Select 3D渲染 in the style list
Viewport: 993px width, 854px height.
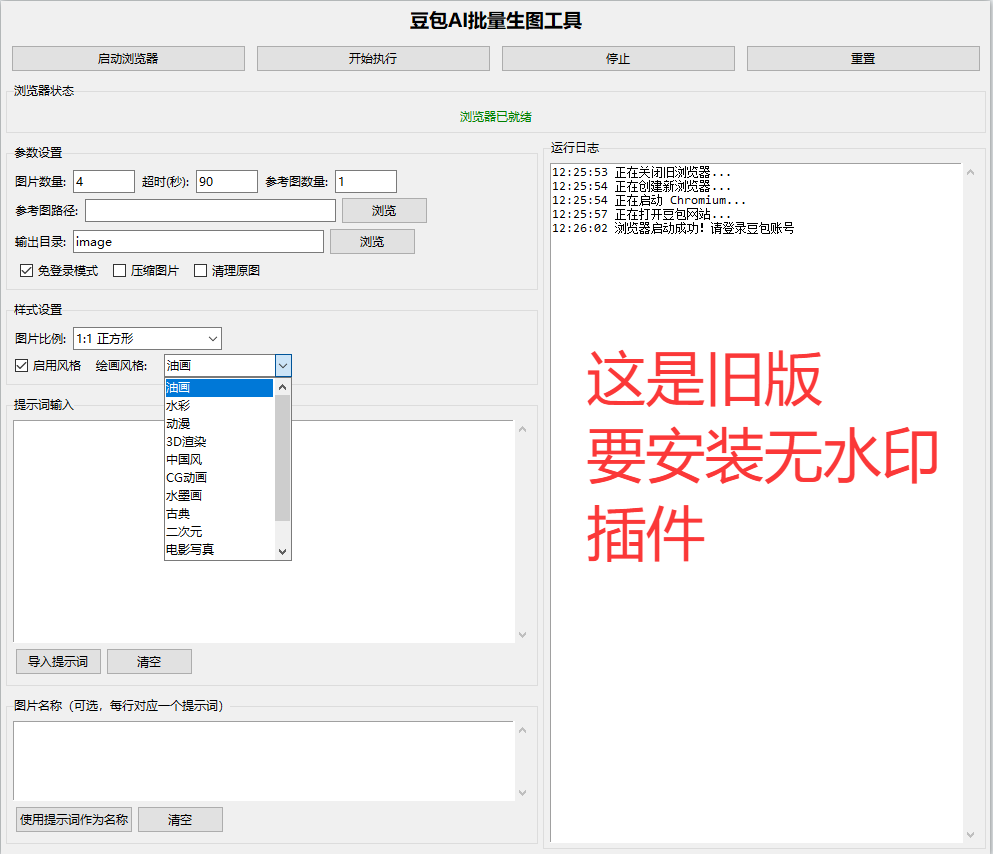click(219, 442)
